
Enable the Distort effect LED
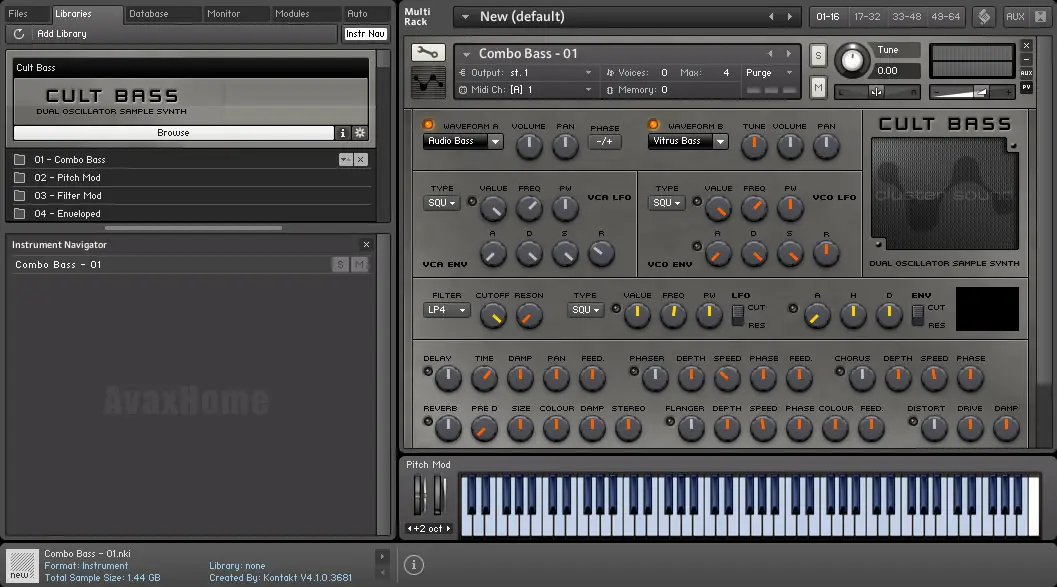pyautogui.click(x=913, y=421)
